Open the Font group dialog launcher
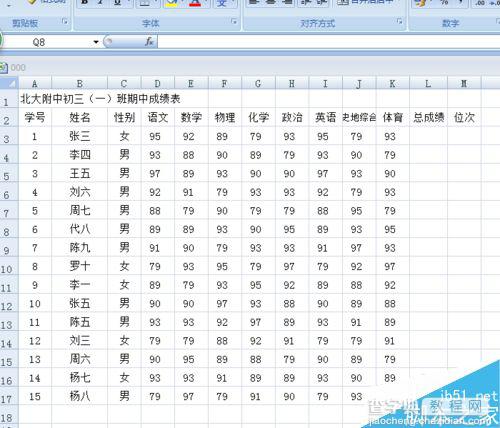 [234, 22]
